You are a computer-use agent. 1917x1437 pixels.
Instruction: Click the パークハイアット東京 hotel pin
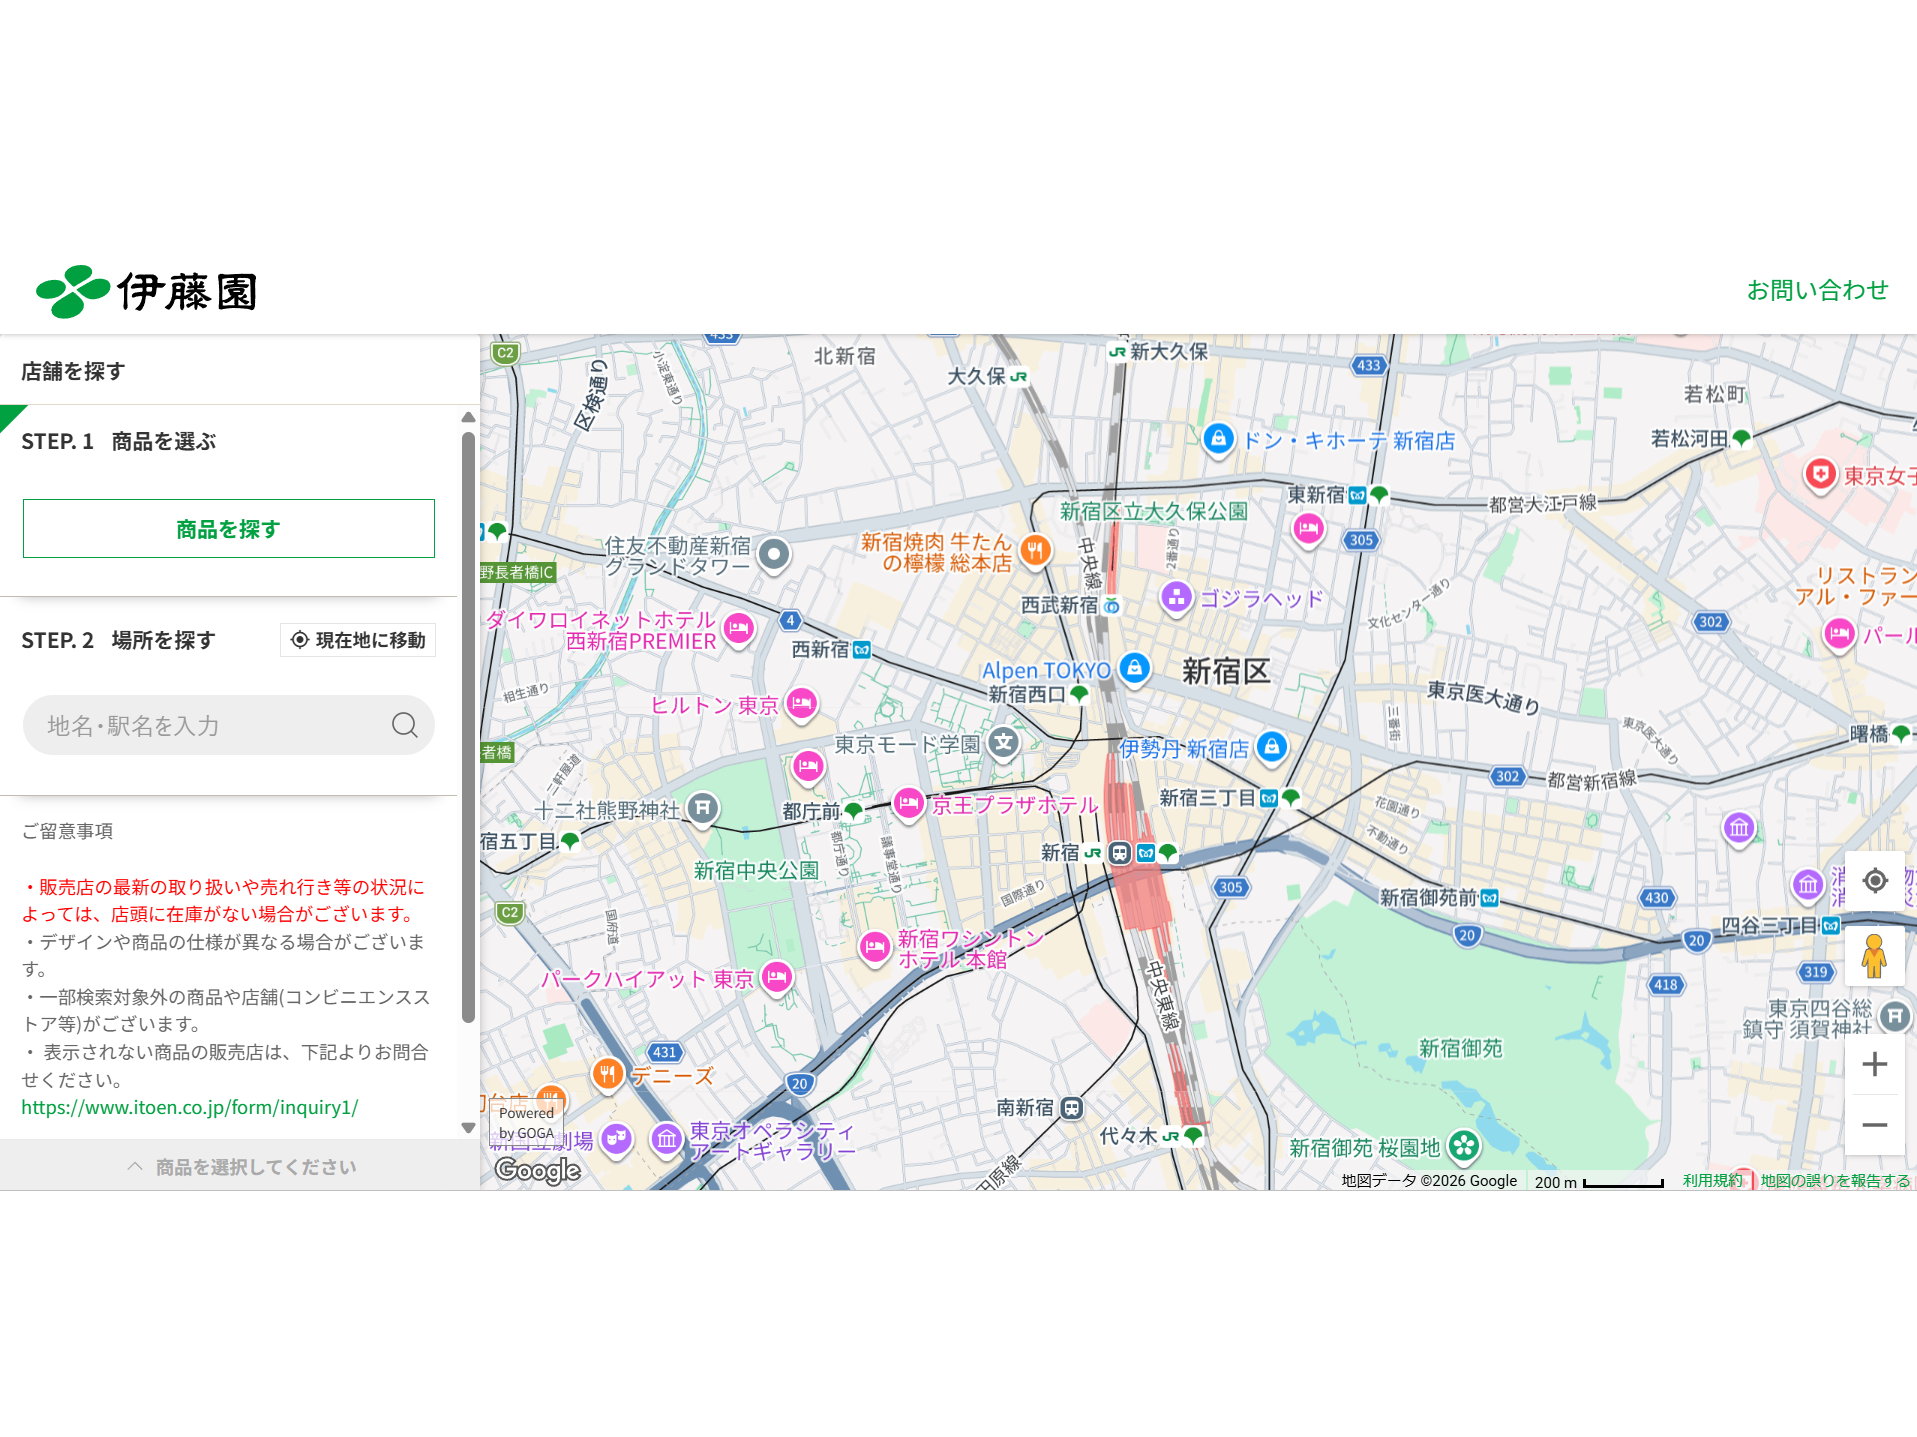(777, 977)
